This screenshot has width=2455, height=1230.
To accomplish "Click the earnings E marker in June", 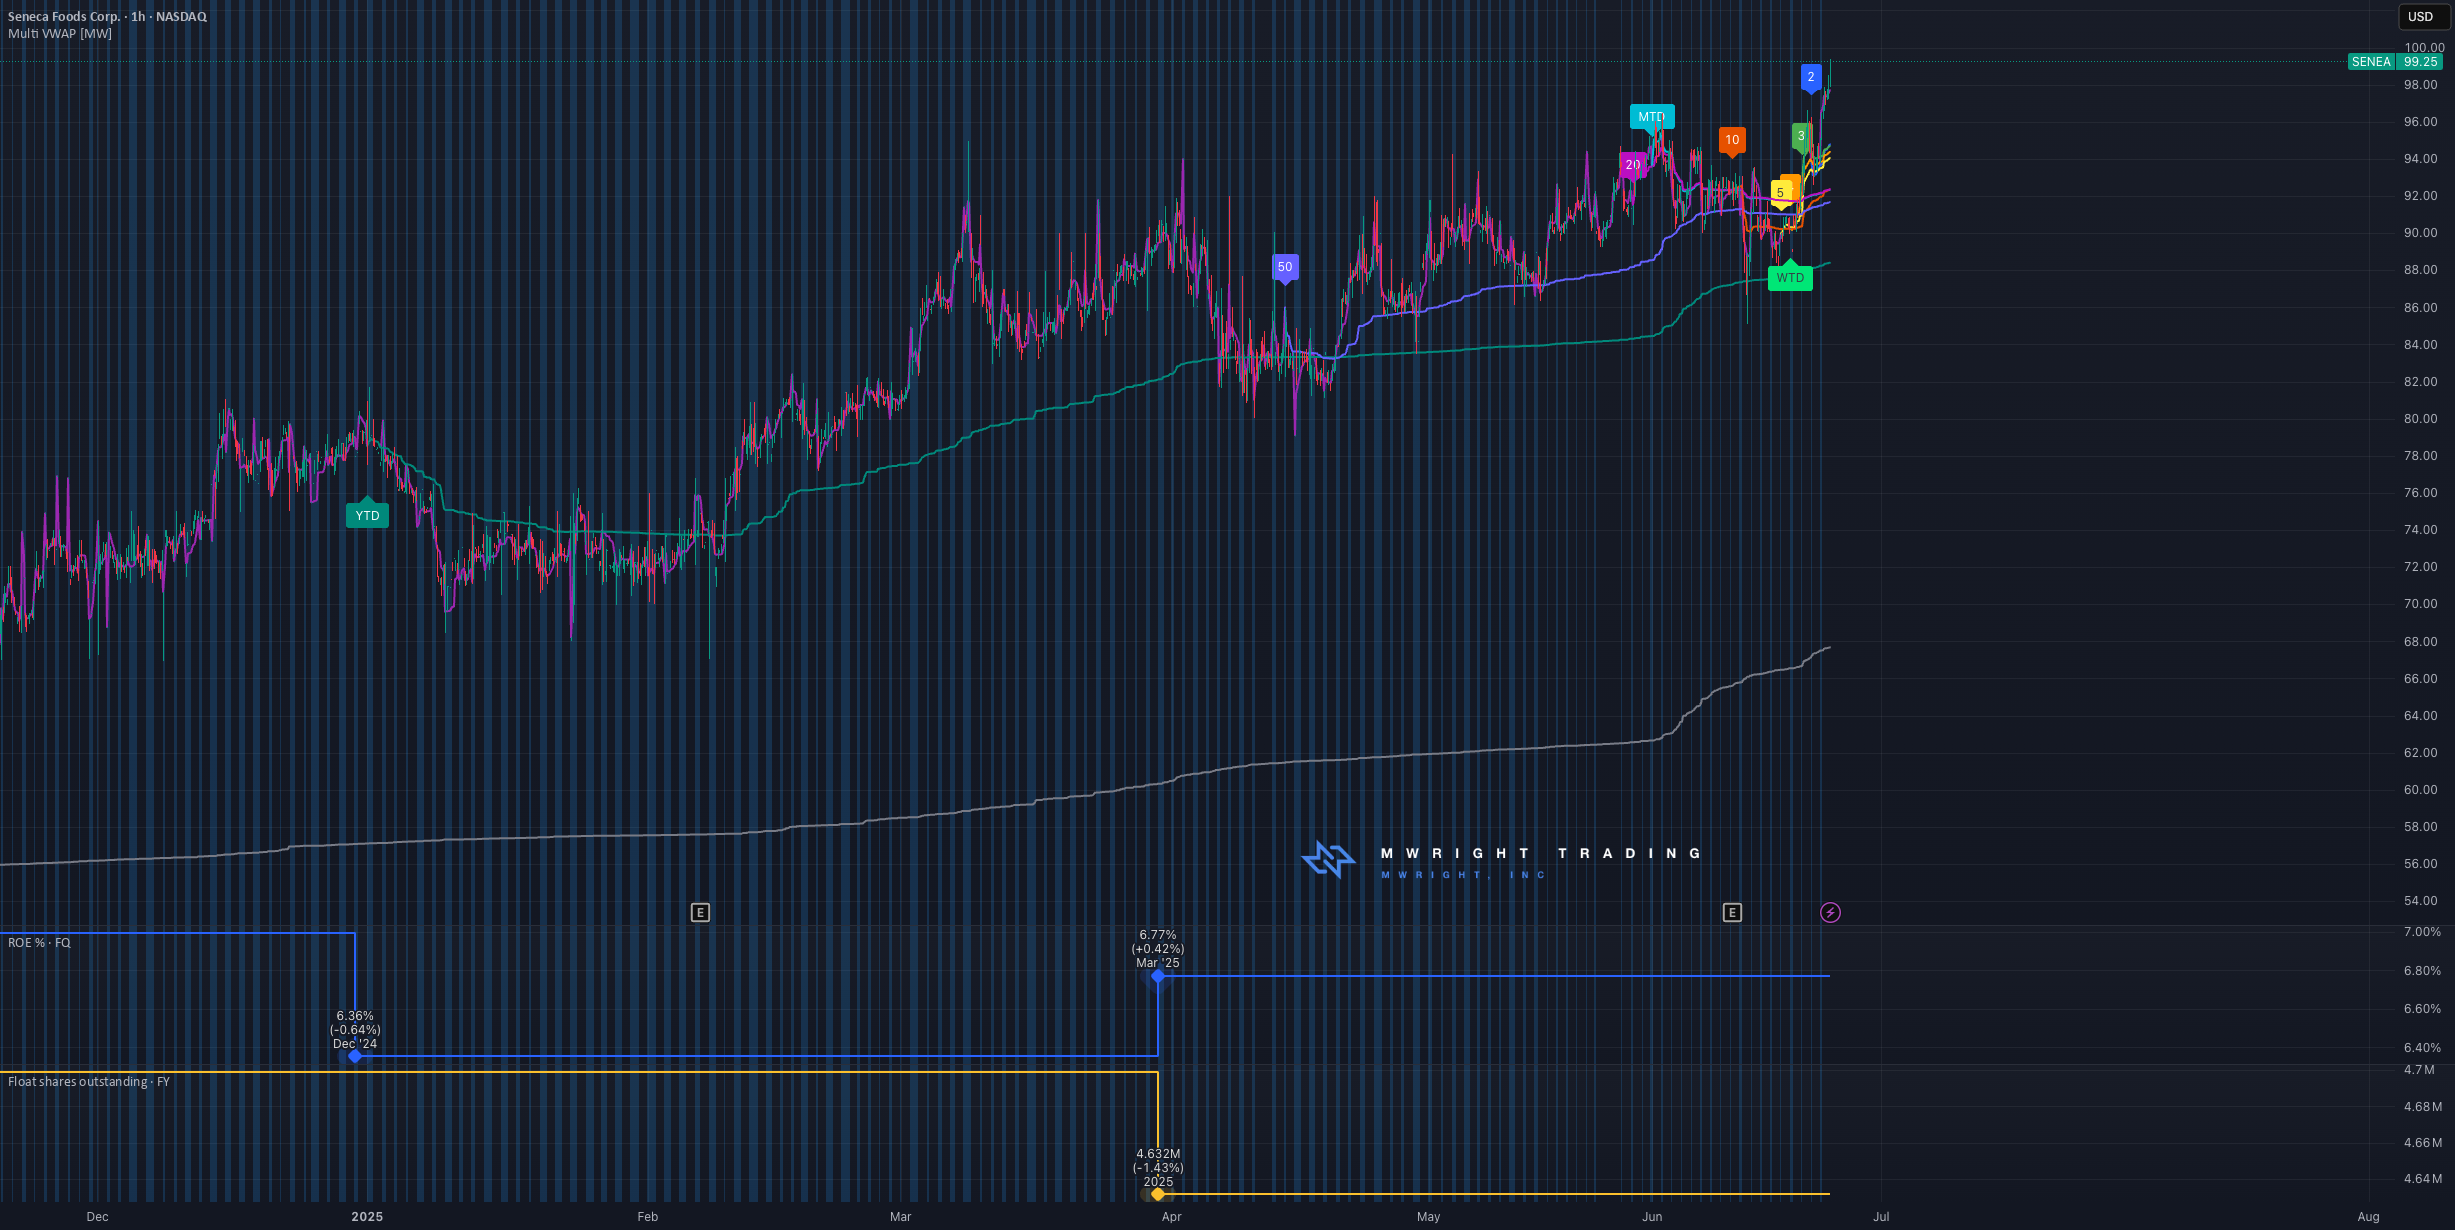I will point(1732,912).
